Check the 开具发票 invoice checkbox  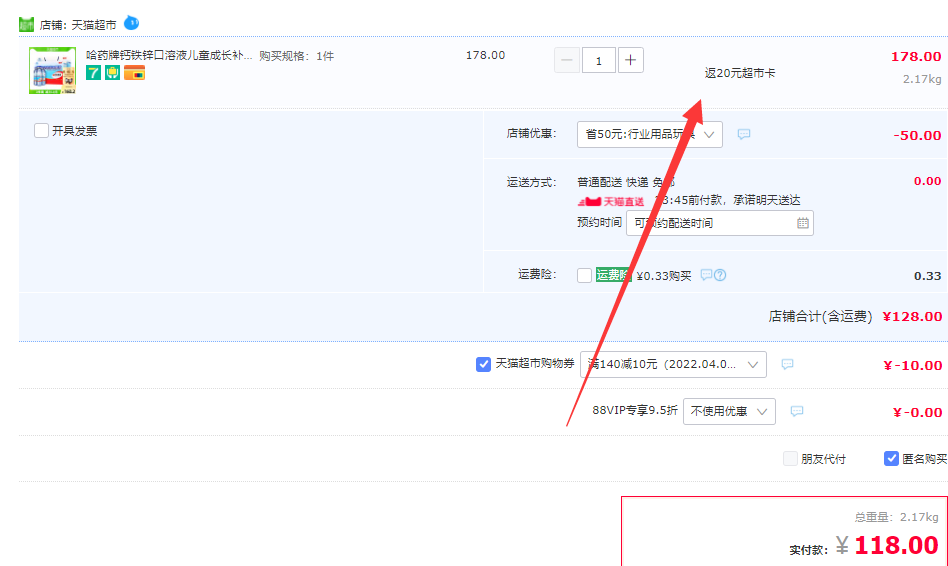41,131
